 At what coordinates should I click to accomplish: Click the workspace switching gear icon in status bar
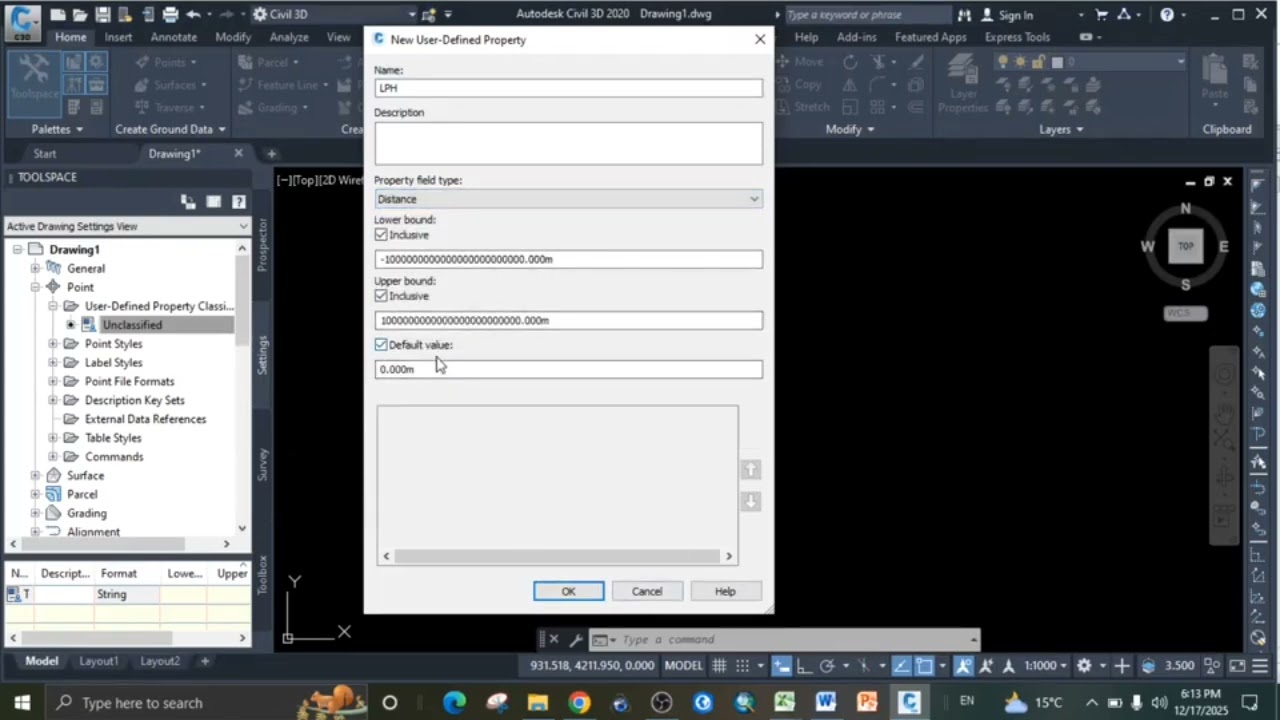point(1084,666)
